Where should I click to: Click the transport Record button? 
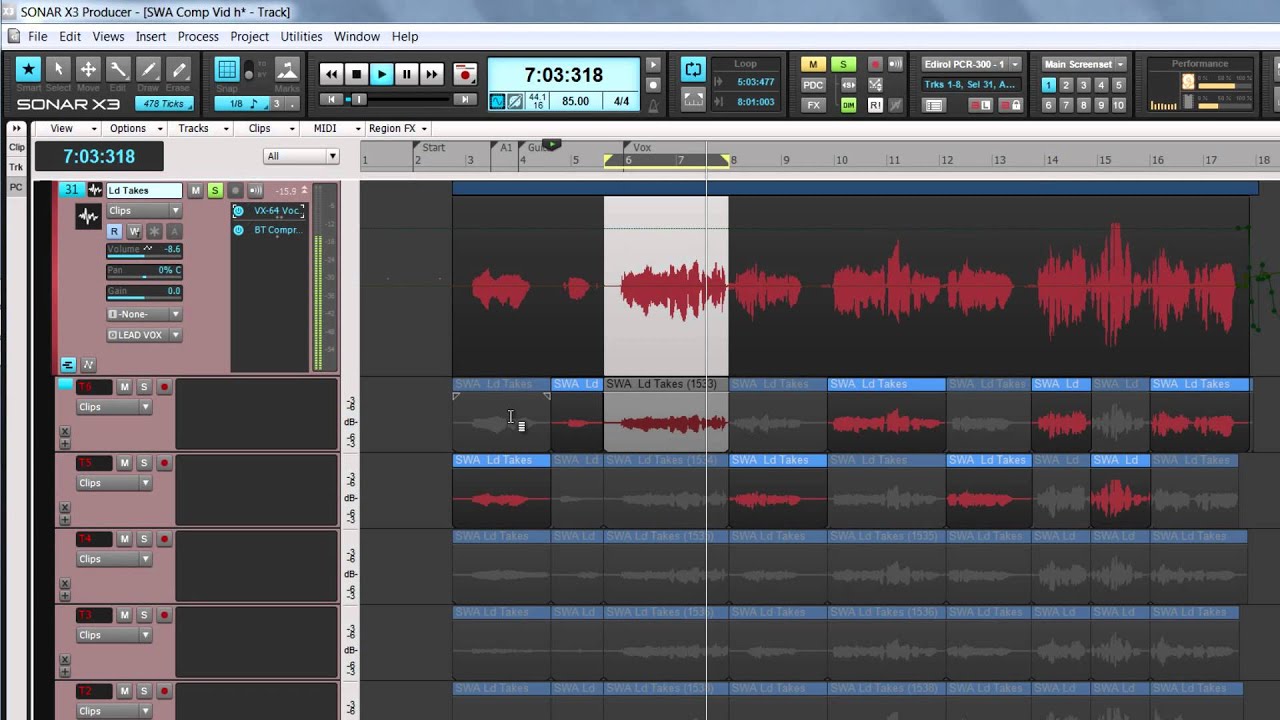click(x=464, y=74)
